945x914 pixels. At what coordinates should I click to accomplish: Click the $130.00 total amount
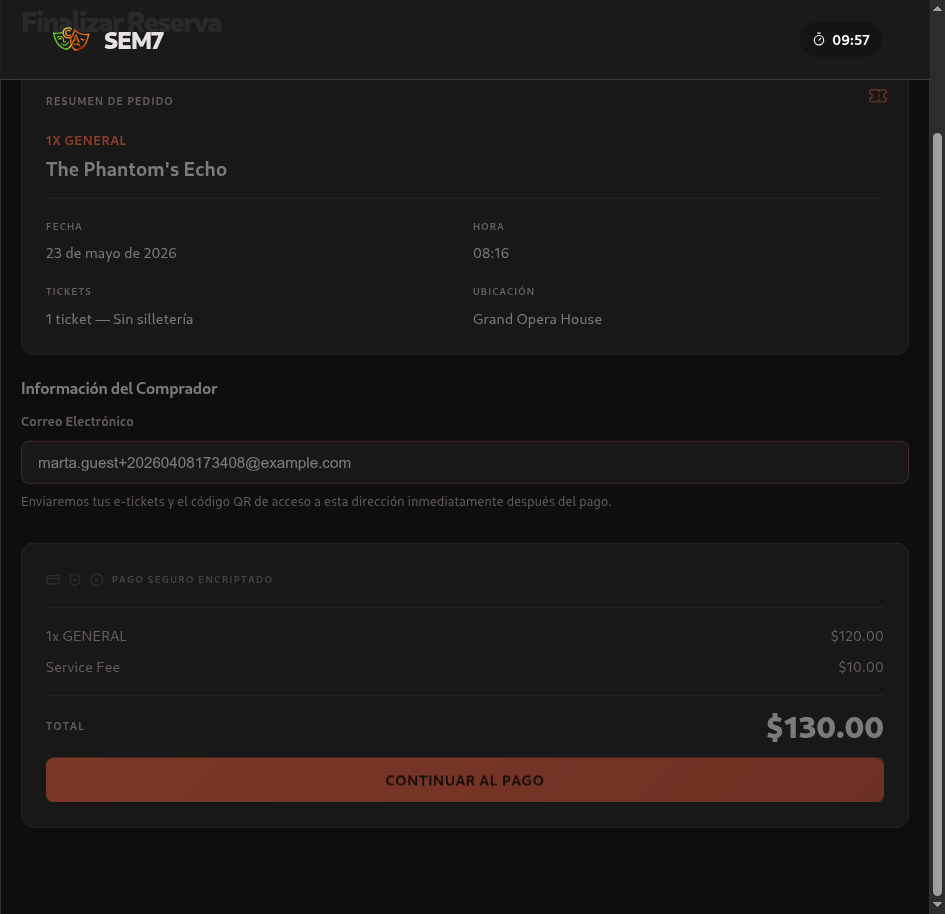[824, 727]
